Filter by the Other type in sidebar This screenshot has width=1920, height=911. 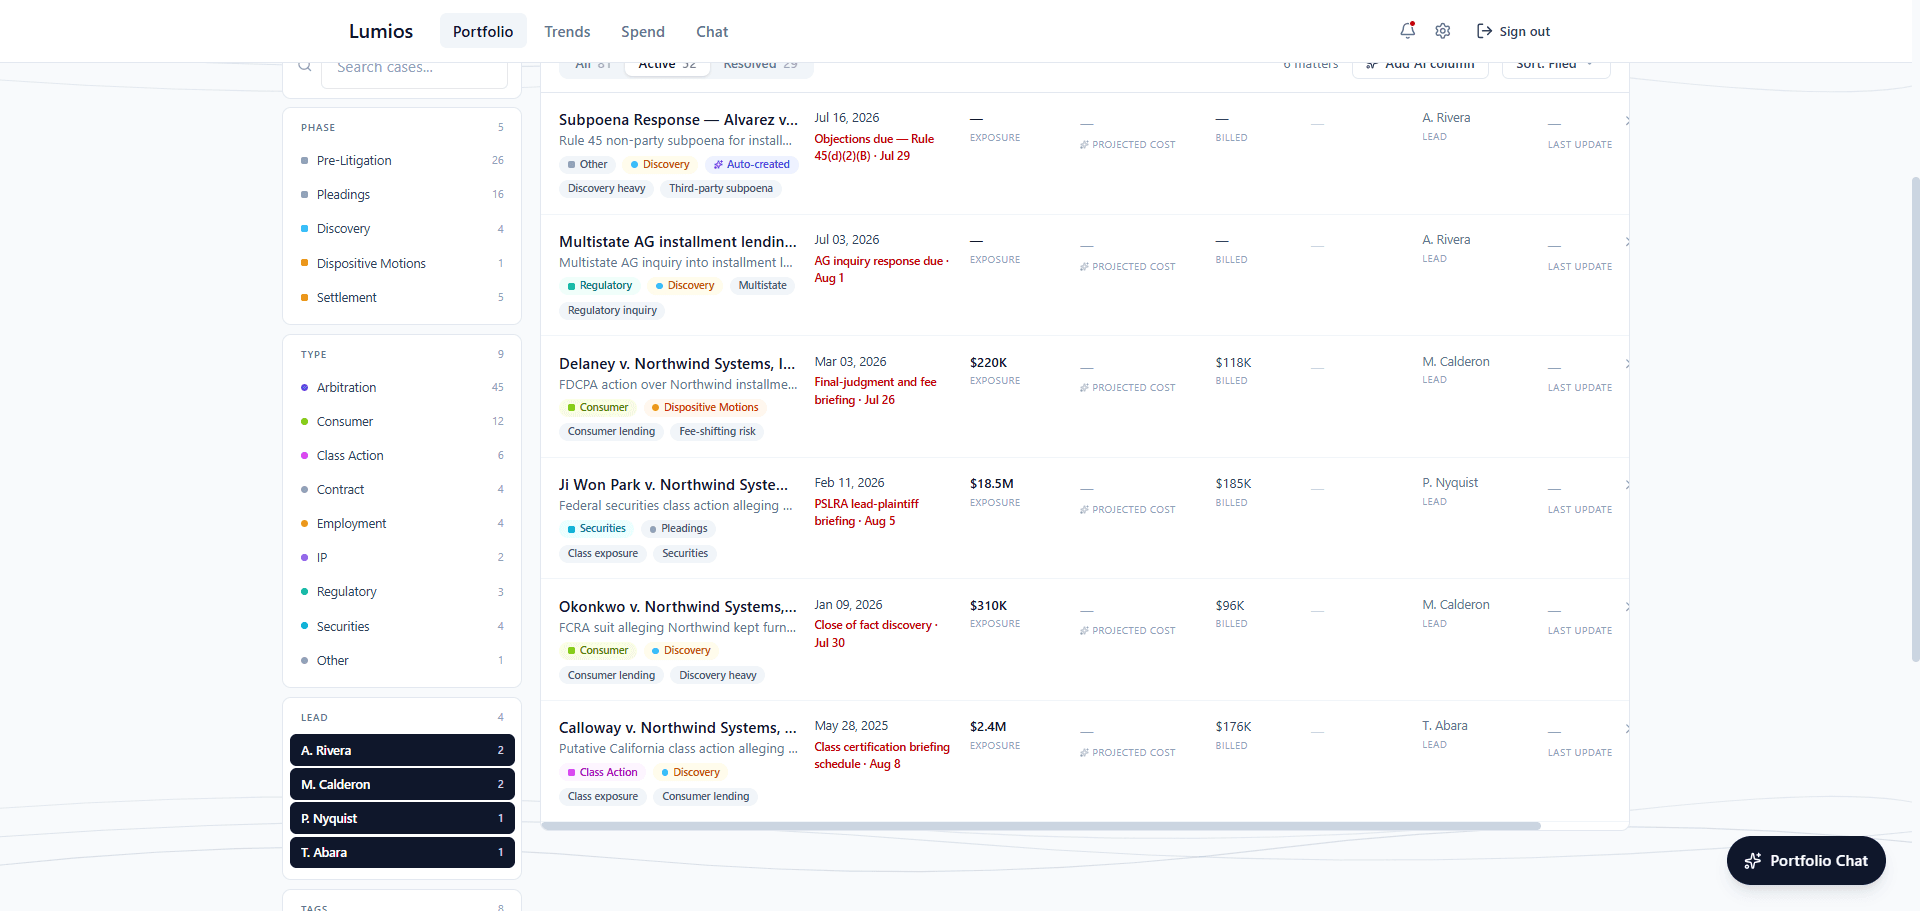point(402,660)
